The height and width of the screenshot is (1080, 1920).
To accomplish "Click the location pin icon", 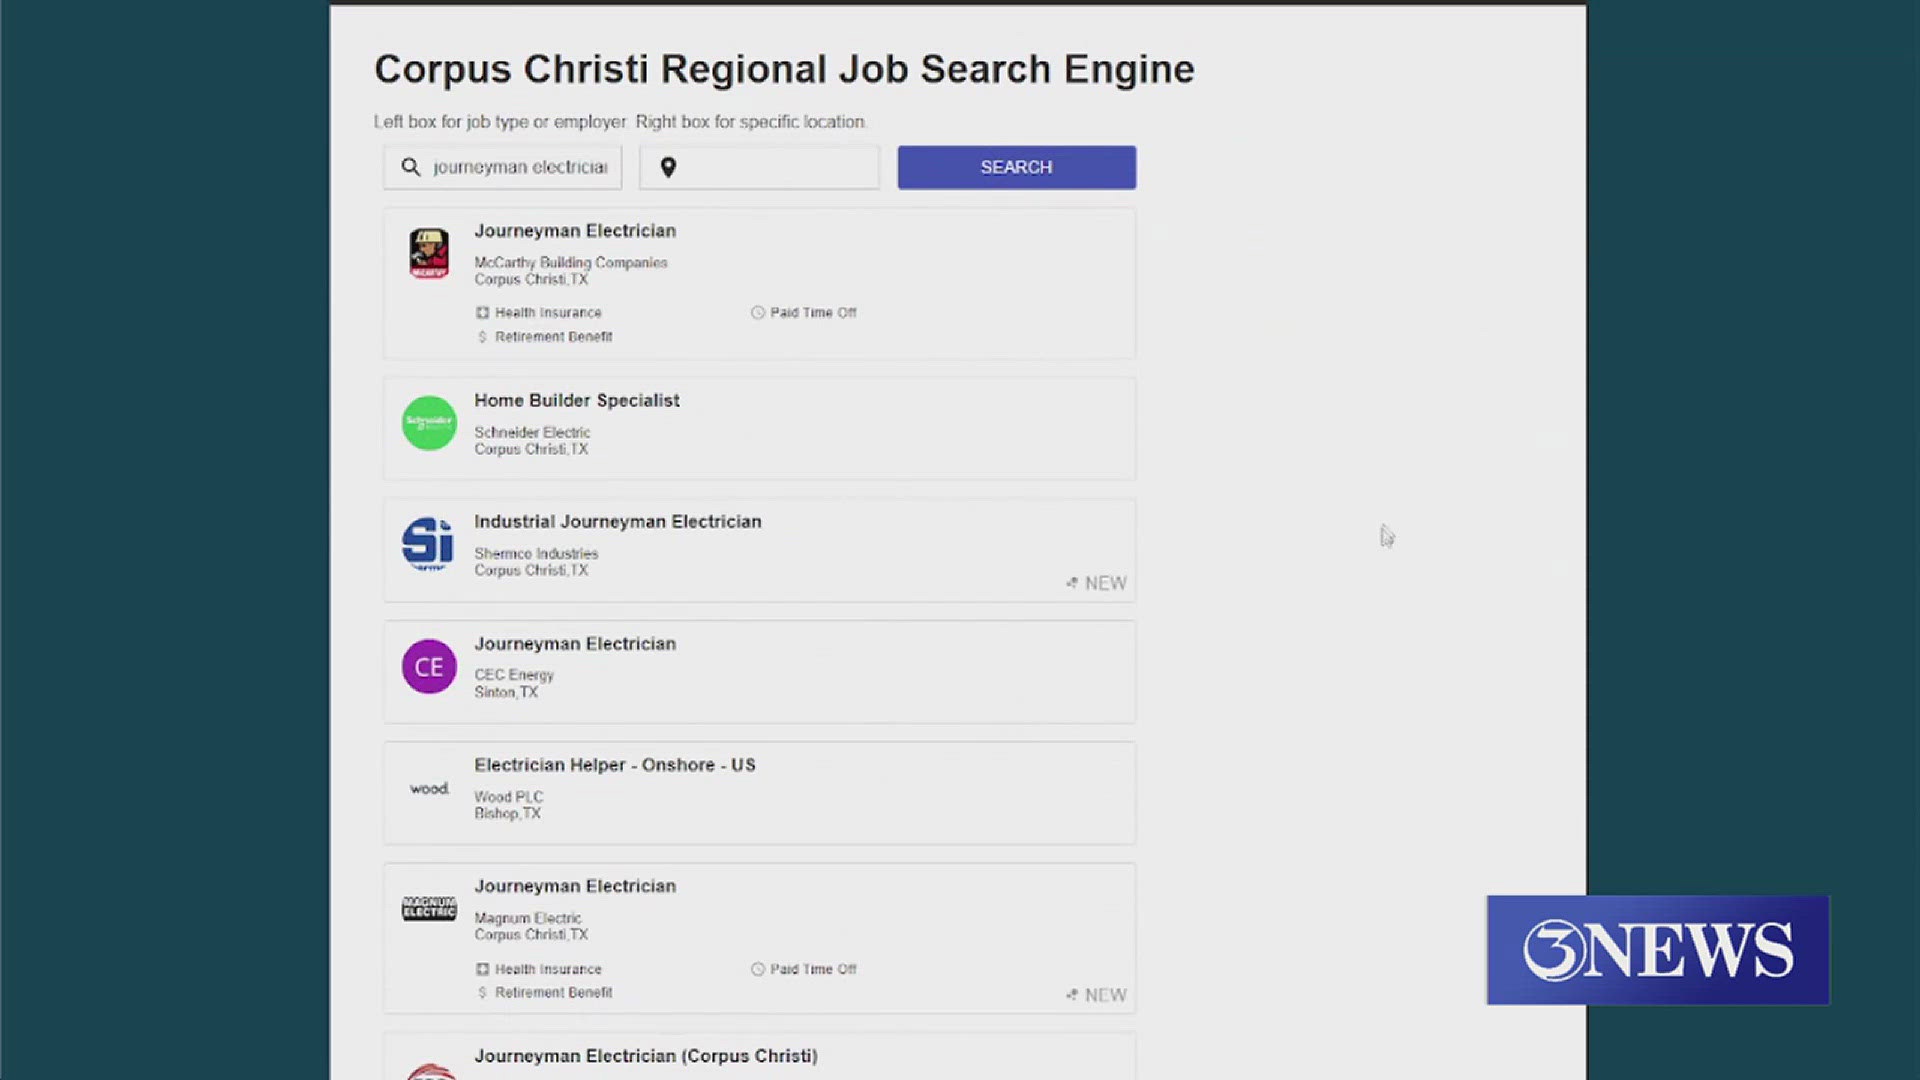I will [668, 167].
